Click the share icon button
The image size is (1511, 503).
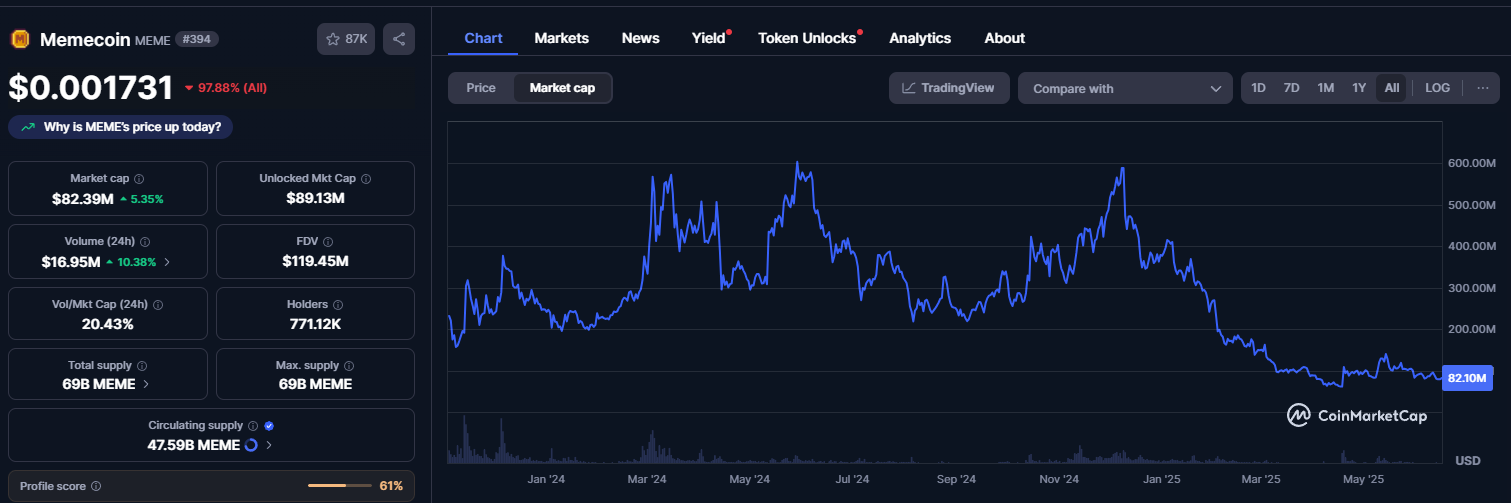(x=399, y=39)
